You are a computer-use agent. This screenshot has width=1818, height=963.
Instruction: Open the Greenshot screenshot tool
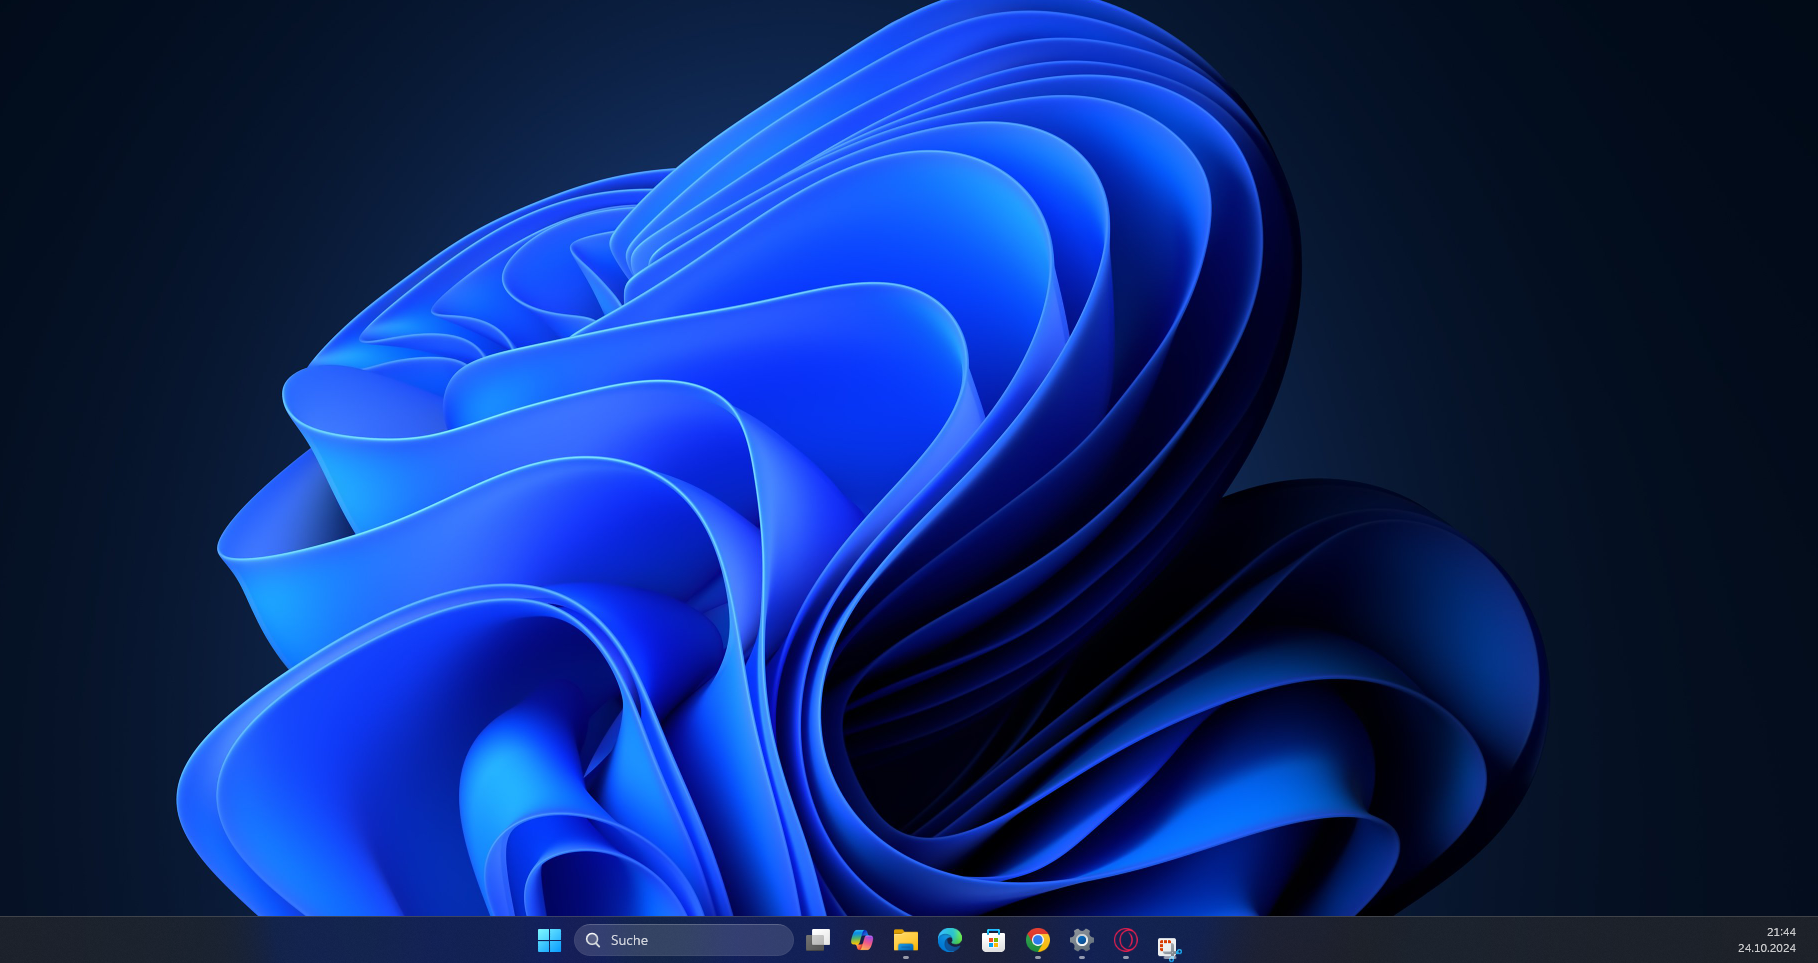pyautogui.click(x=1168, y=944)
